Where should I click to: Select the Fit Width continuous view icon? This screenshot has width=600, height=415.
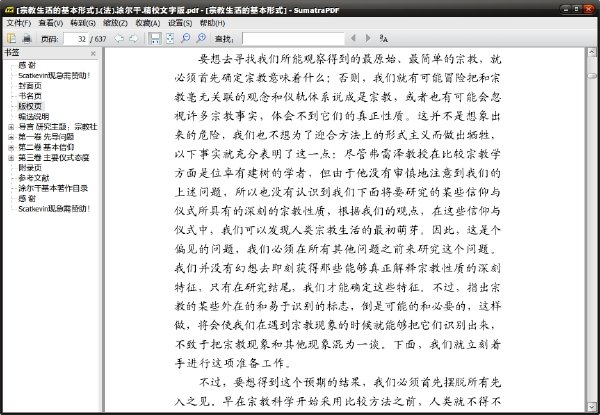pos(155,38)
